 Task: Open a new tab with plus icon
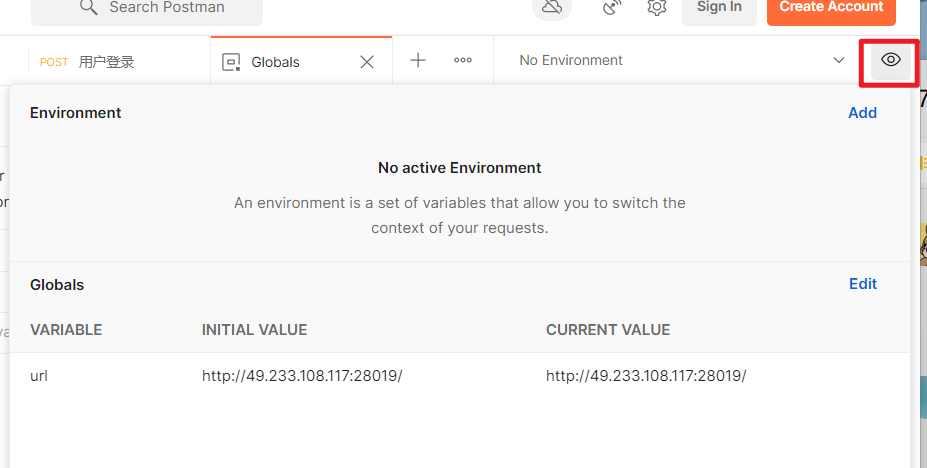click(417, 60)
